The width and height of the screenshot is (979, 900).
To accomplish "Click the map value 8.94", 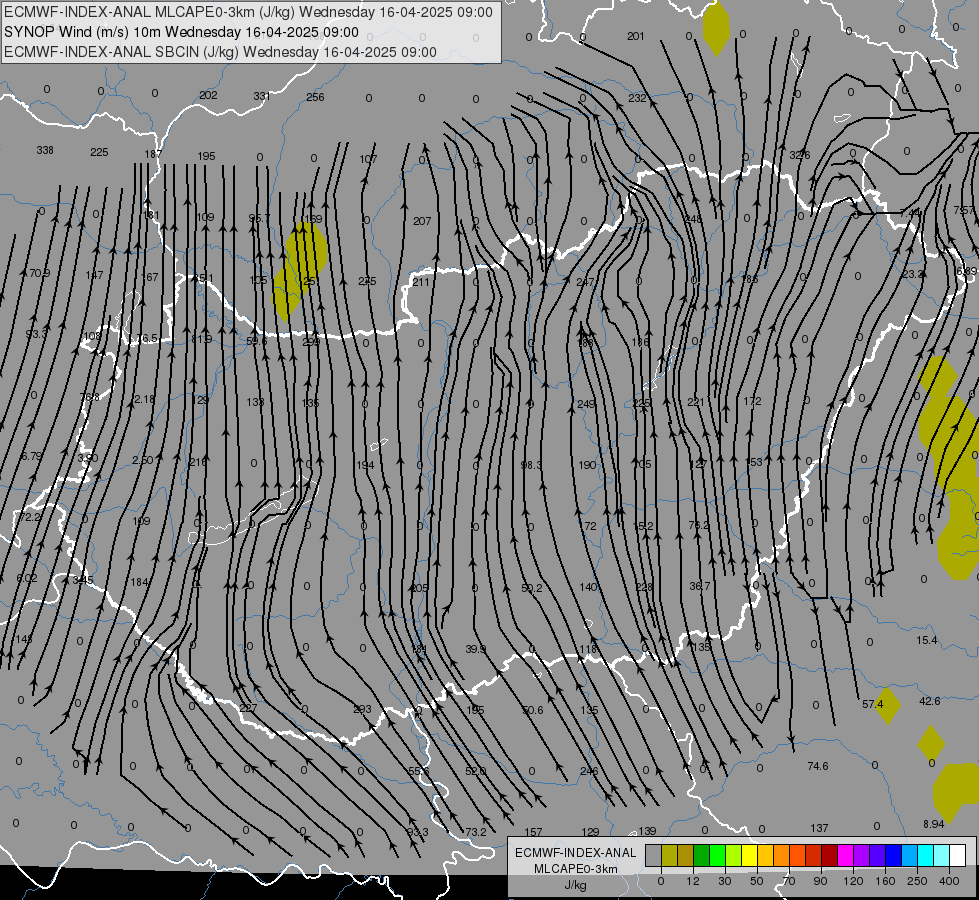I will coord(933,824).
